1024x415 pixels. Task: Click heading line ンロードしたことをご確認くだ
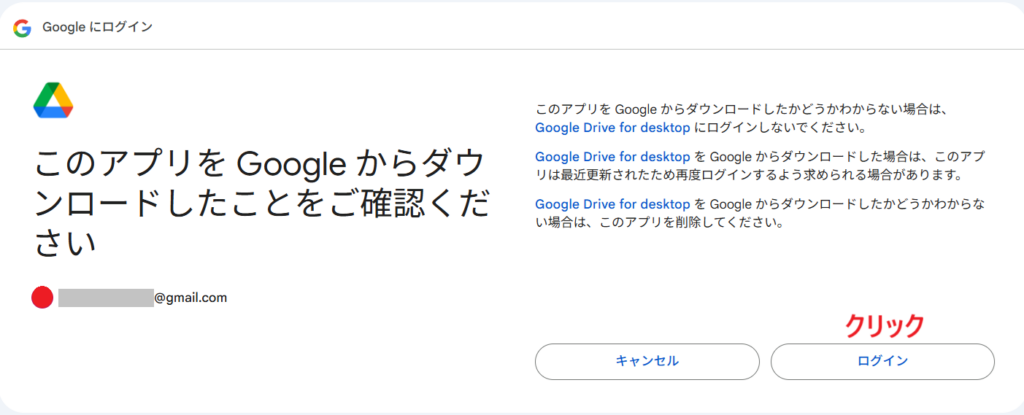(261, 203)
